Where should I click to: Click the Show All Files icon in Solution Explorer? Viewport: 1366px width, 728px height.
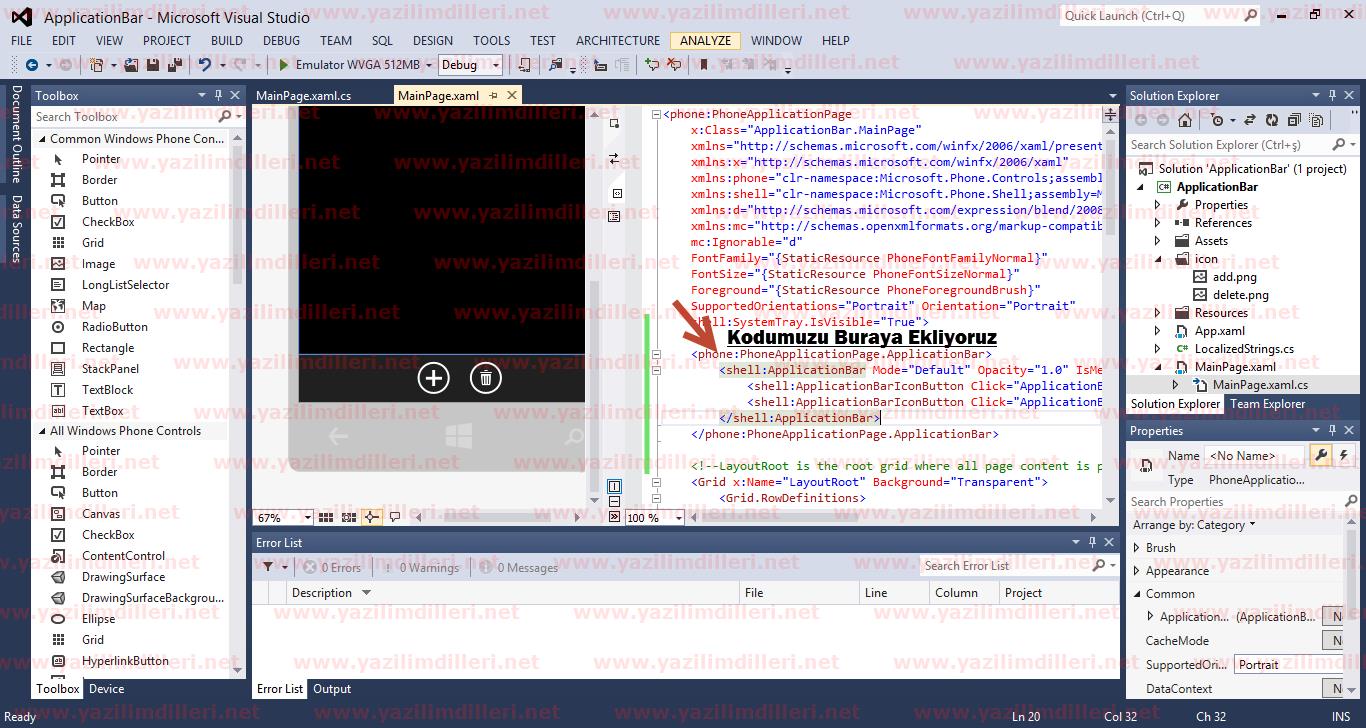[1315, 120]
